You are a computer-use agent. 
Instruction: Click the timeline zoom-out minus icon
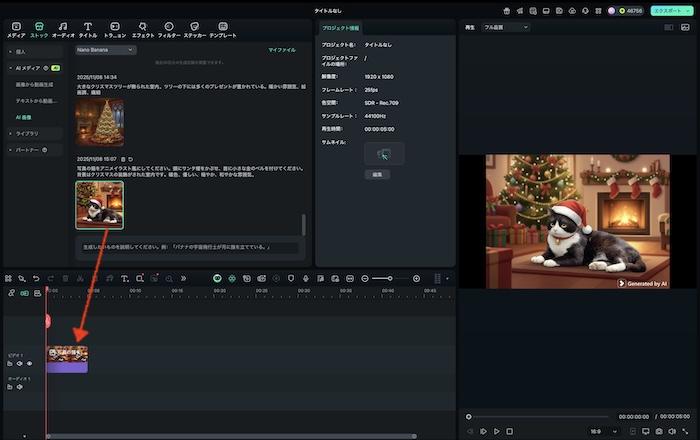coord(365,278)
